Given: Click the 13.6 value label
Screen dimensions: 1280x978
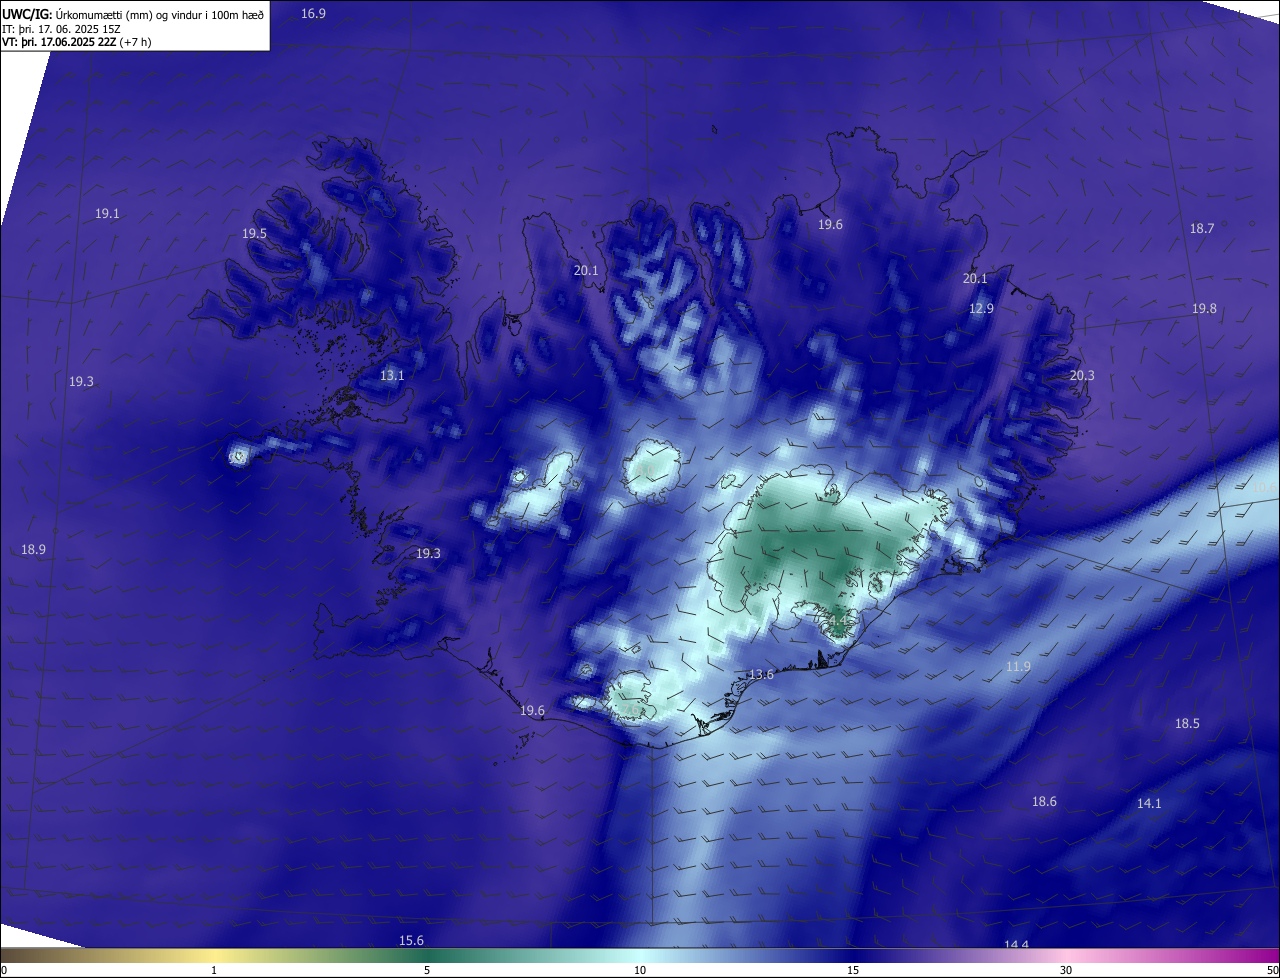Looking at the screenshot, I should (761, 675).
